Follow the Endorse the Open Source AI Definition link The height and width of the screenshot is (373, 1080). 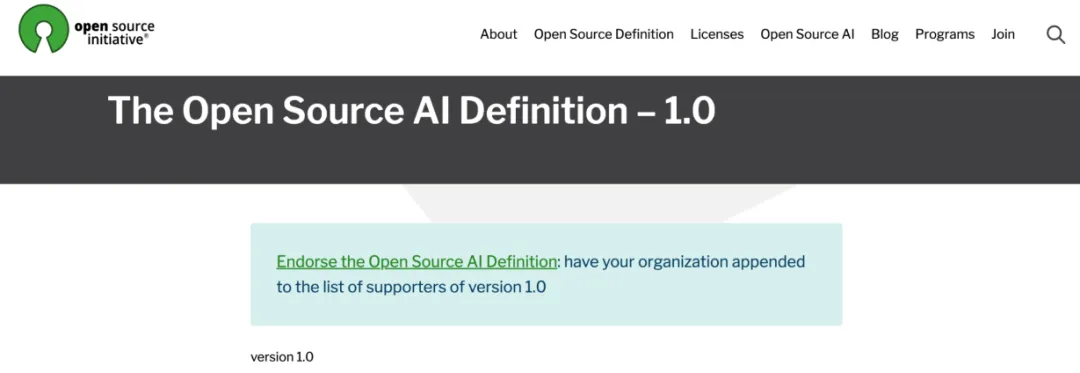pyautogui.click(x=417, y=262)
